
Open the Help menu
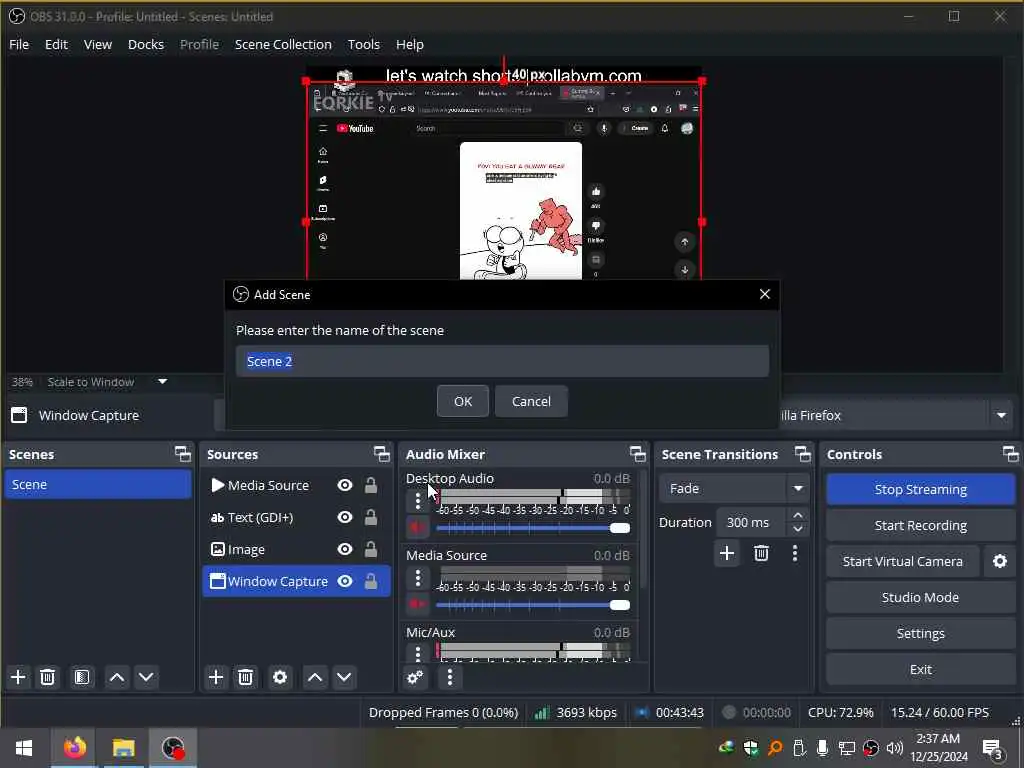(x=410, y=44)
